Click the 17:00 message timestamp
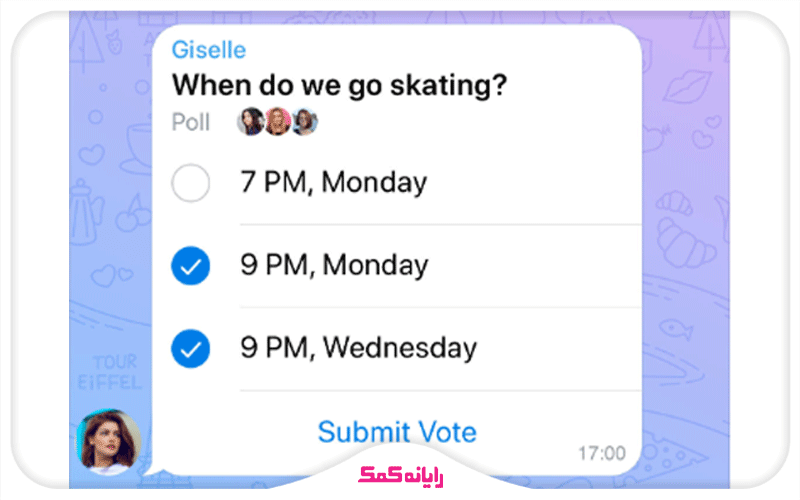This screenshot has width=800, height=500. click(x=602, y=454)
